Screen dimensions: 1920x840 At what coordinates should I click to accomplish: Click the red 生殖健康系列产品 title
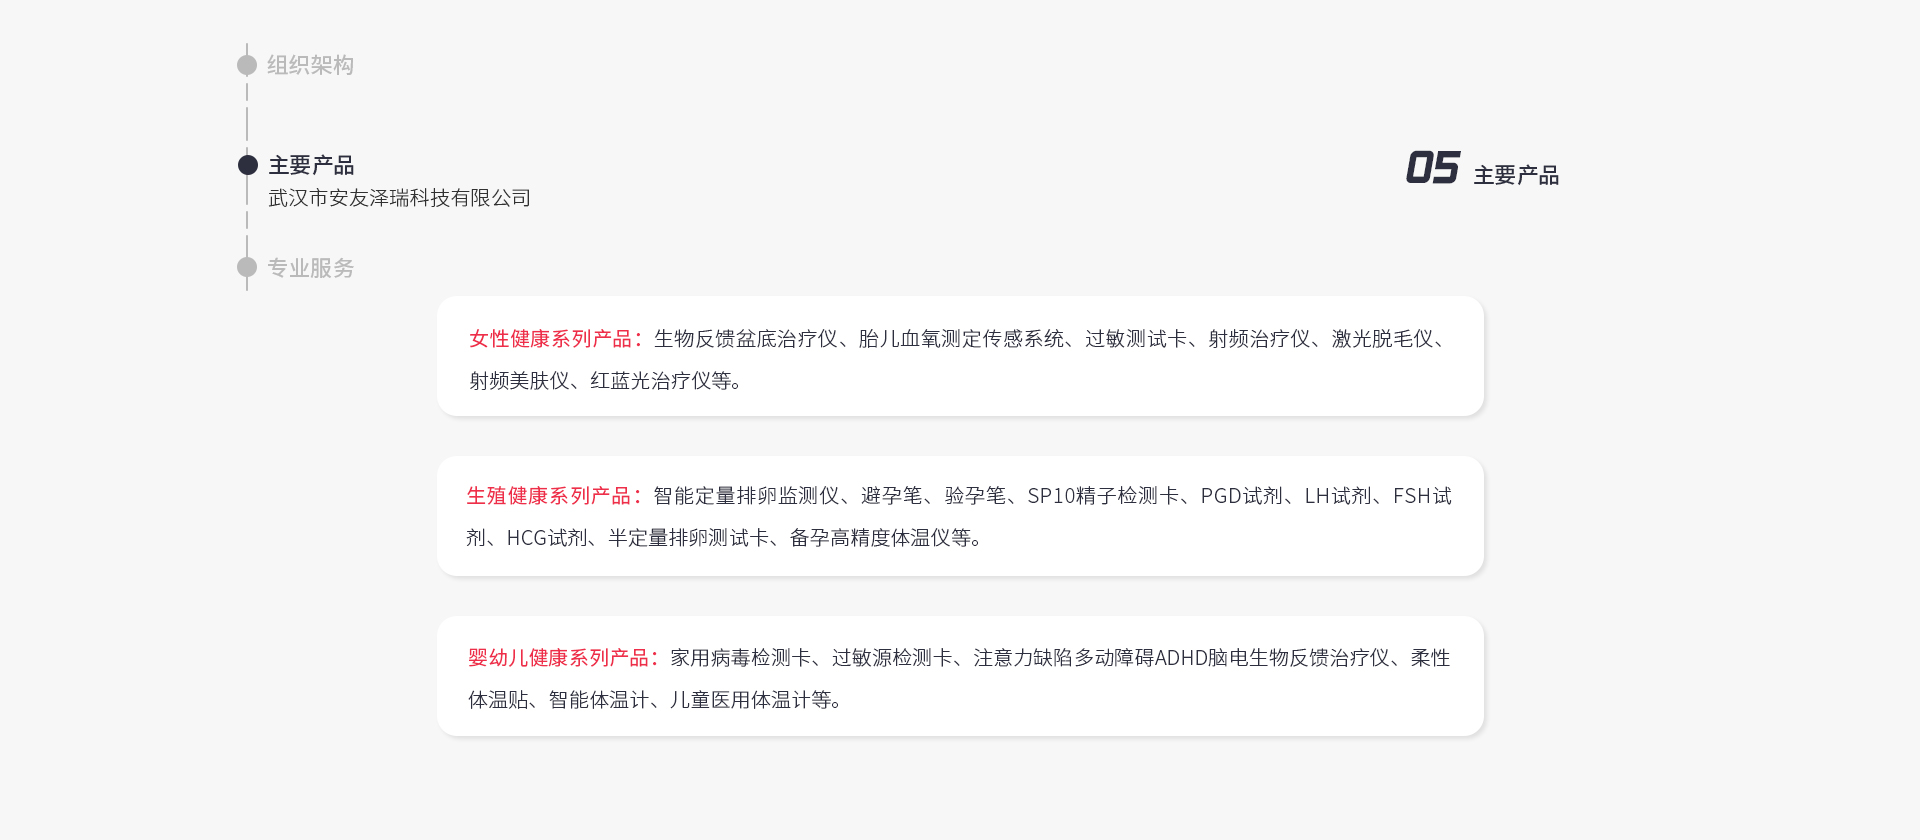(x=548, y=496)
